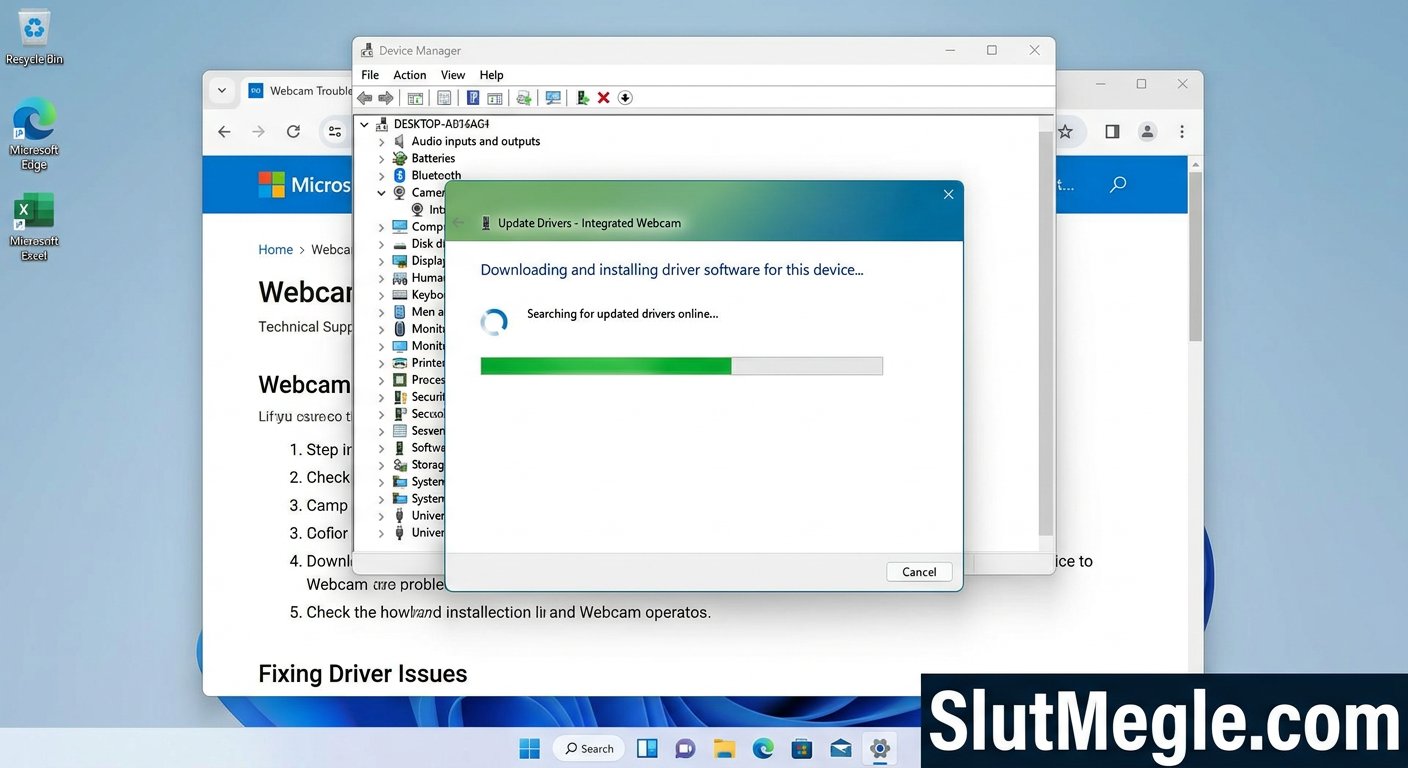This screenshot has width=1408, height=768.
Task: Select the Webcam Troubleshooting browser tab
Action: coord(299,91)
